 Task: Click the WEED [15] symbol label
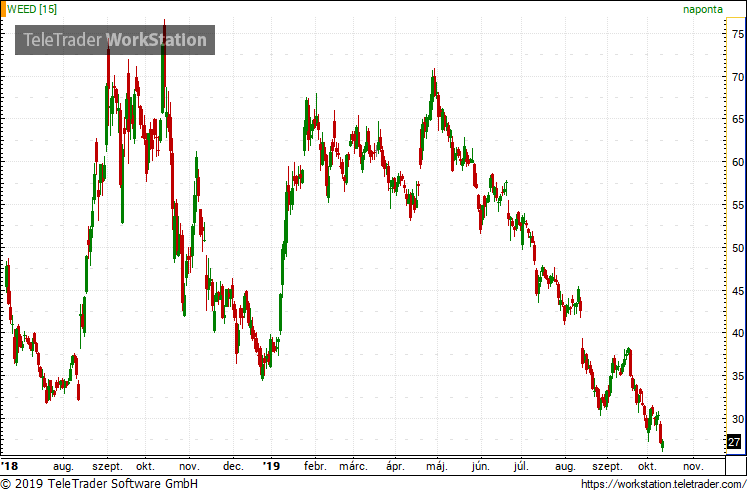click(31, 9)
